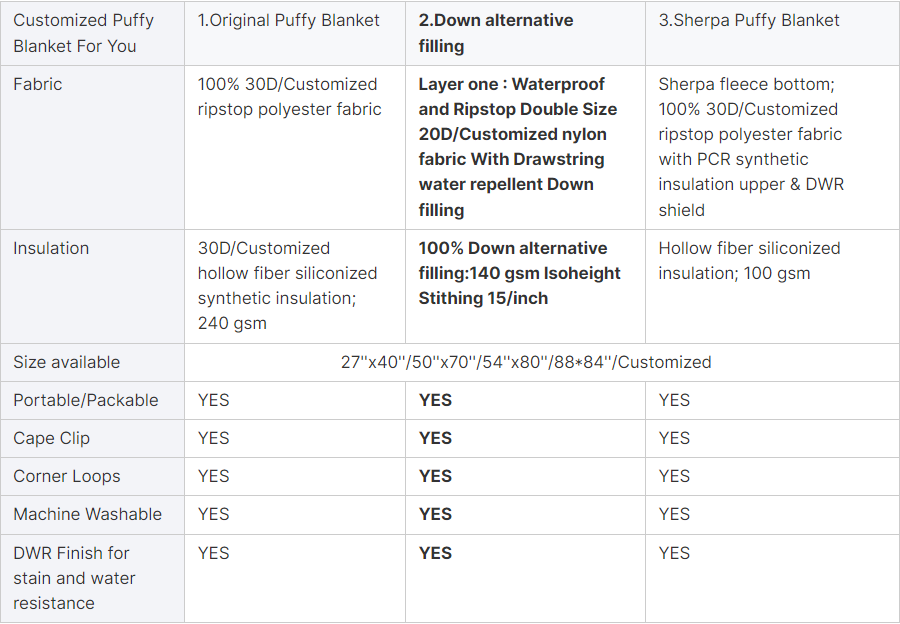
Task: Click the '1.Original Puffy Blanket' column header
Action: [x=288, y=21]
